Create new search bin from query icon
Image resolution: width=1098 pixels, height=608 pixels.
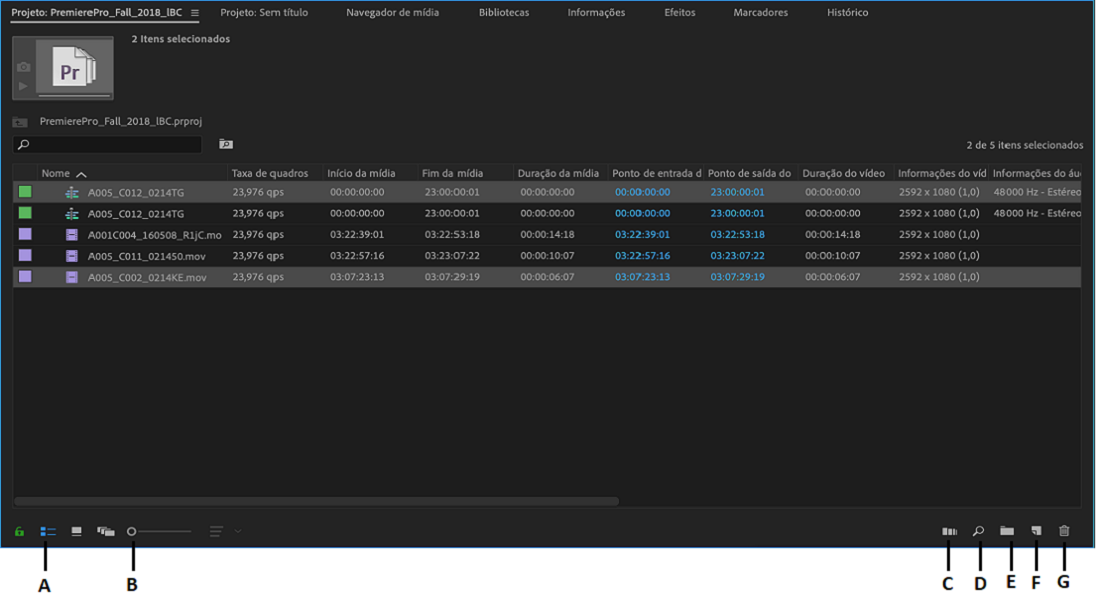coord(226,144)
